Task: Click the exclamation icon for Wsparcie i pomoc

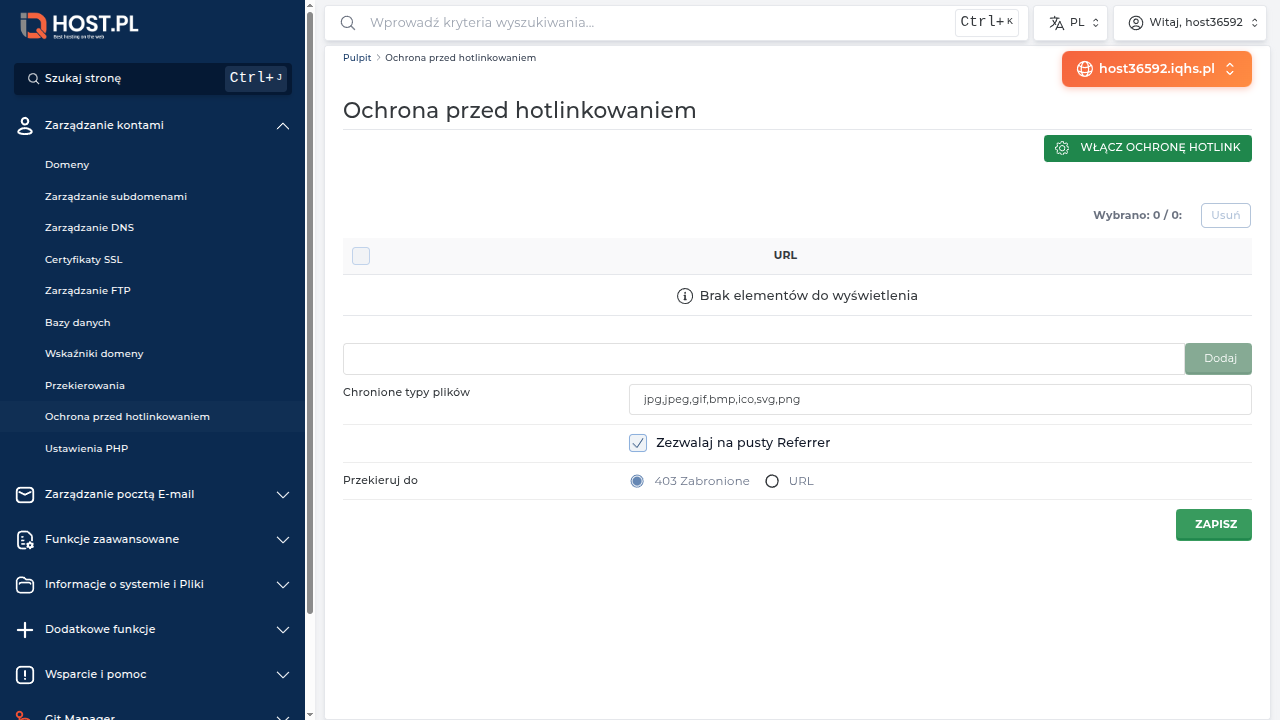Action: [x=26, y=674]
